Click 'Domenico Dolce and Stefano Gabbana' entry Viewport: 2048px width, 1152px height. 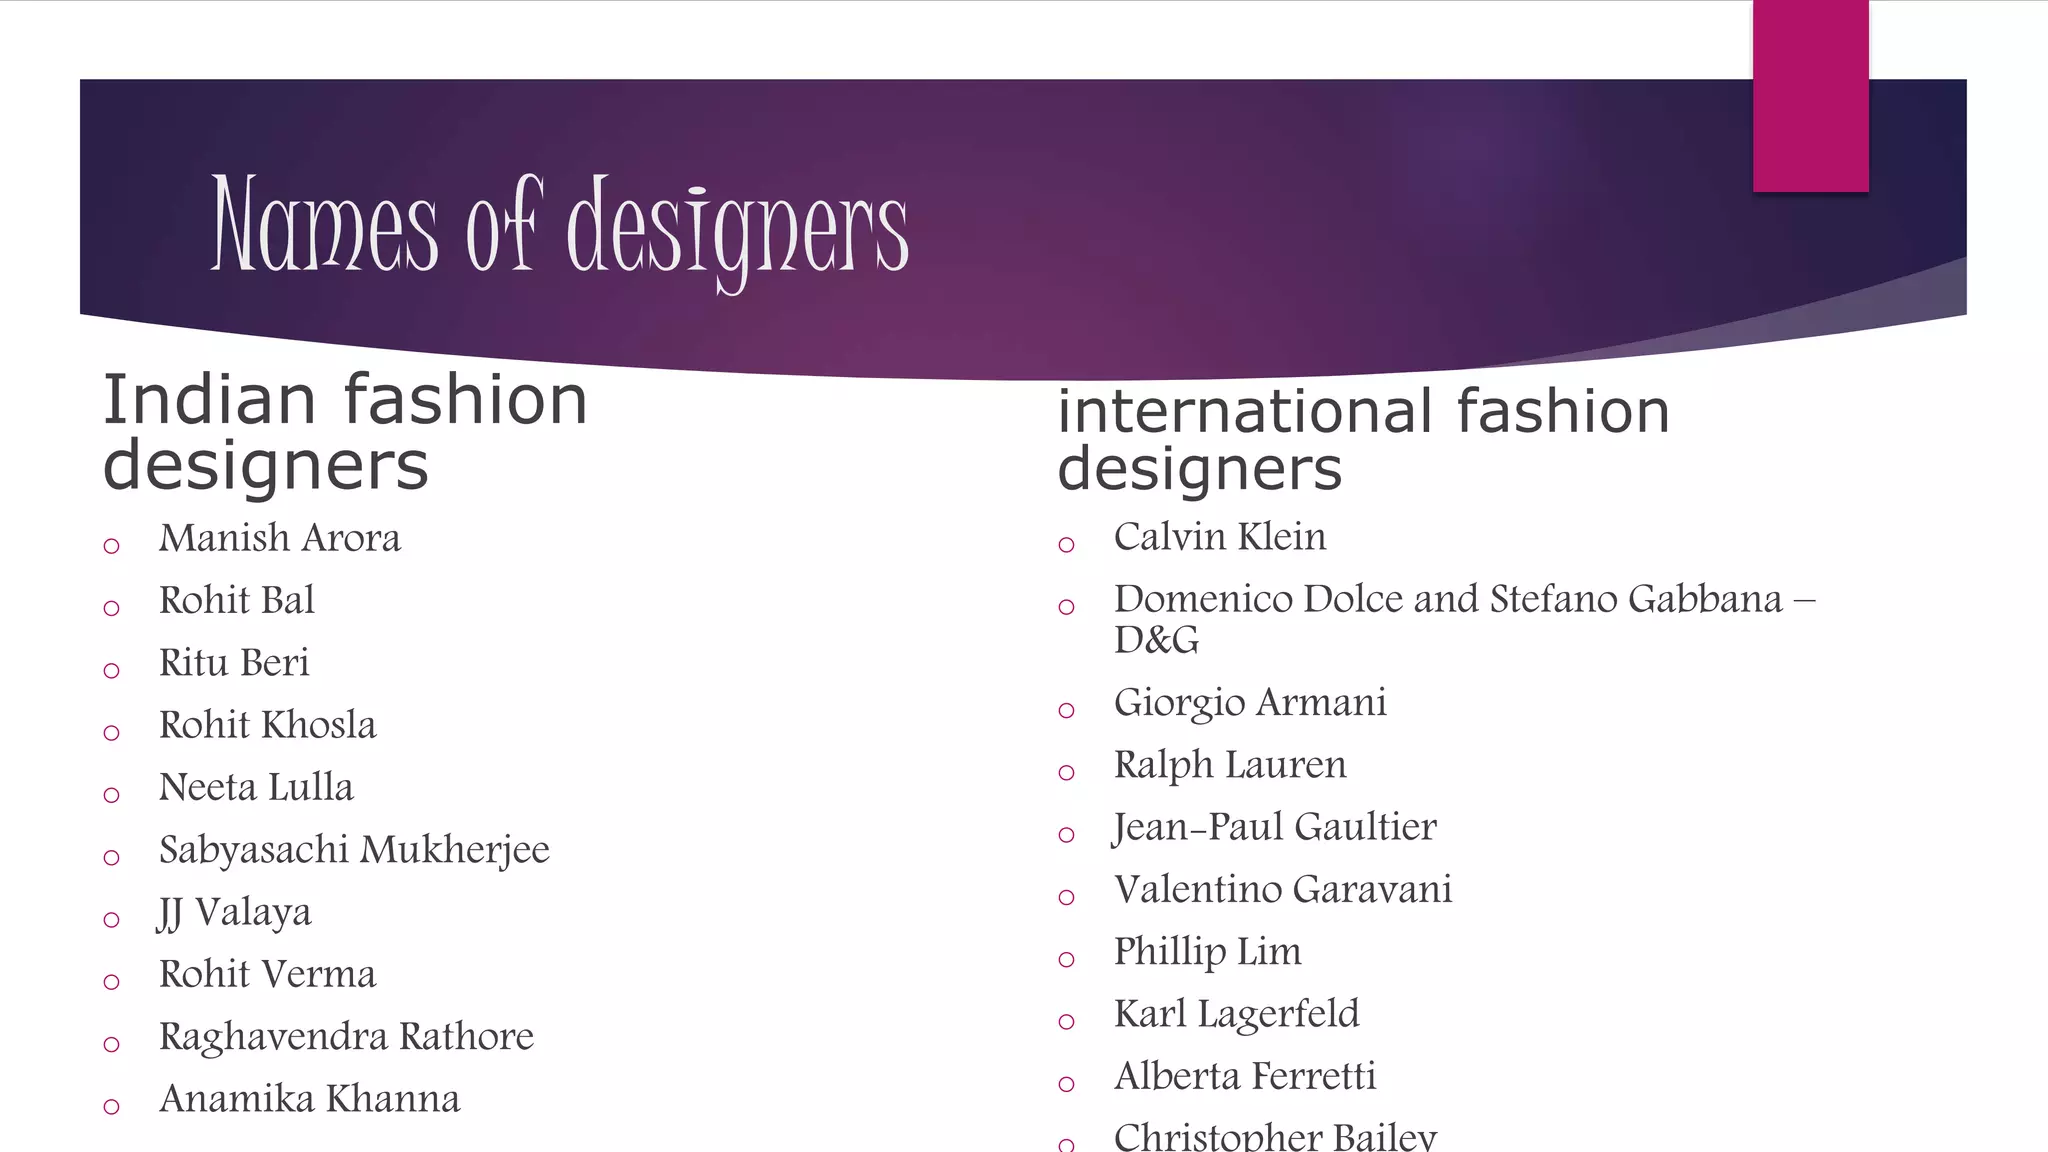tap(1465, 619)
